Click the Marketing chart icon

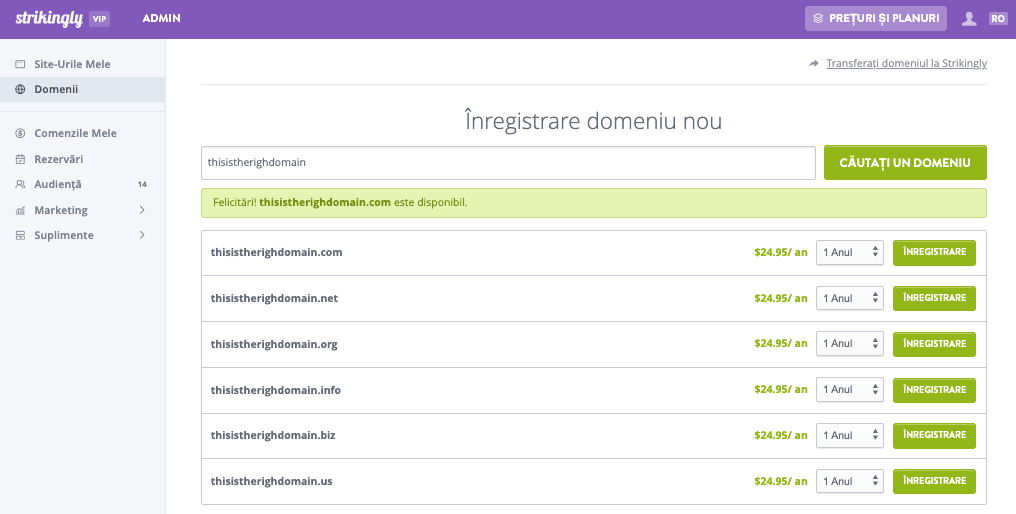click(21, 210)
